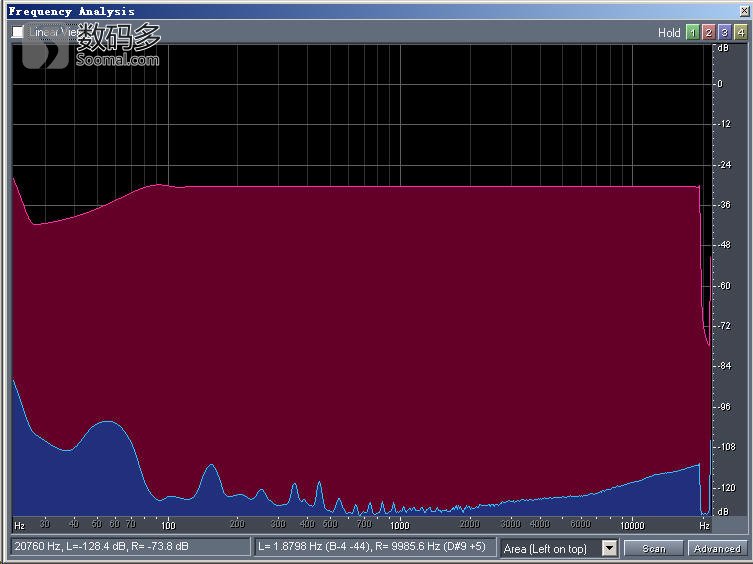Click the overall frequency readout 'L= 1.8798 Hz'

pyautogui.click(x=375, y=547)
